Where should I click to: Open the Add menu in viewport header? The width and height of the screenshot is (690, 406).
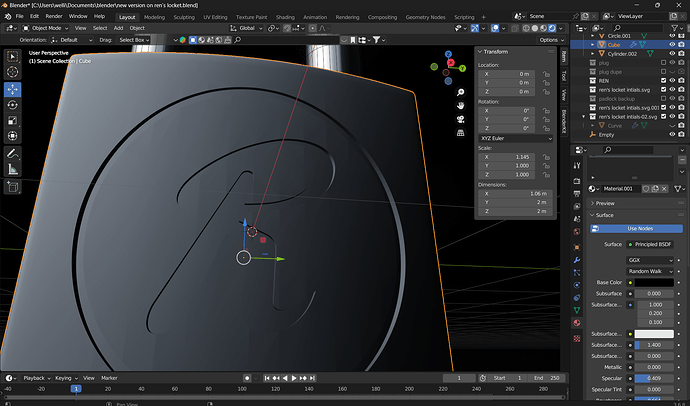118,28
